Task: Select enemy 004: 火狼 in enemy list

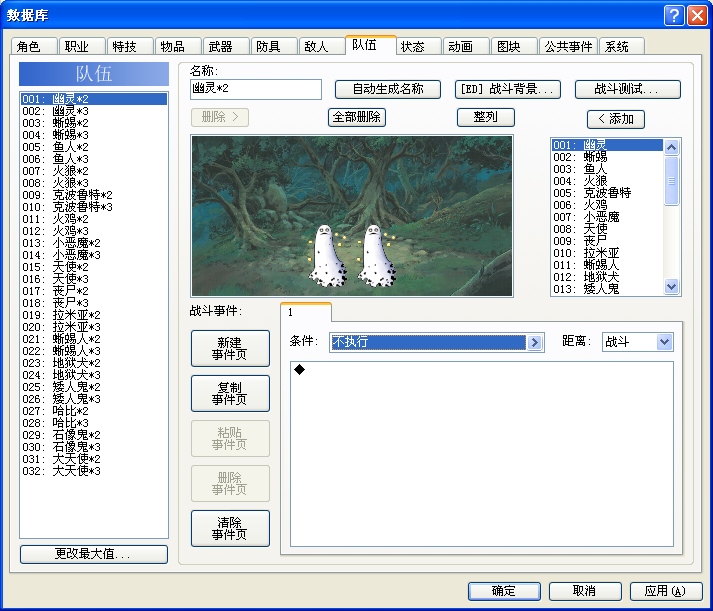Action: [607, 181]
